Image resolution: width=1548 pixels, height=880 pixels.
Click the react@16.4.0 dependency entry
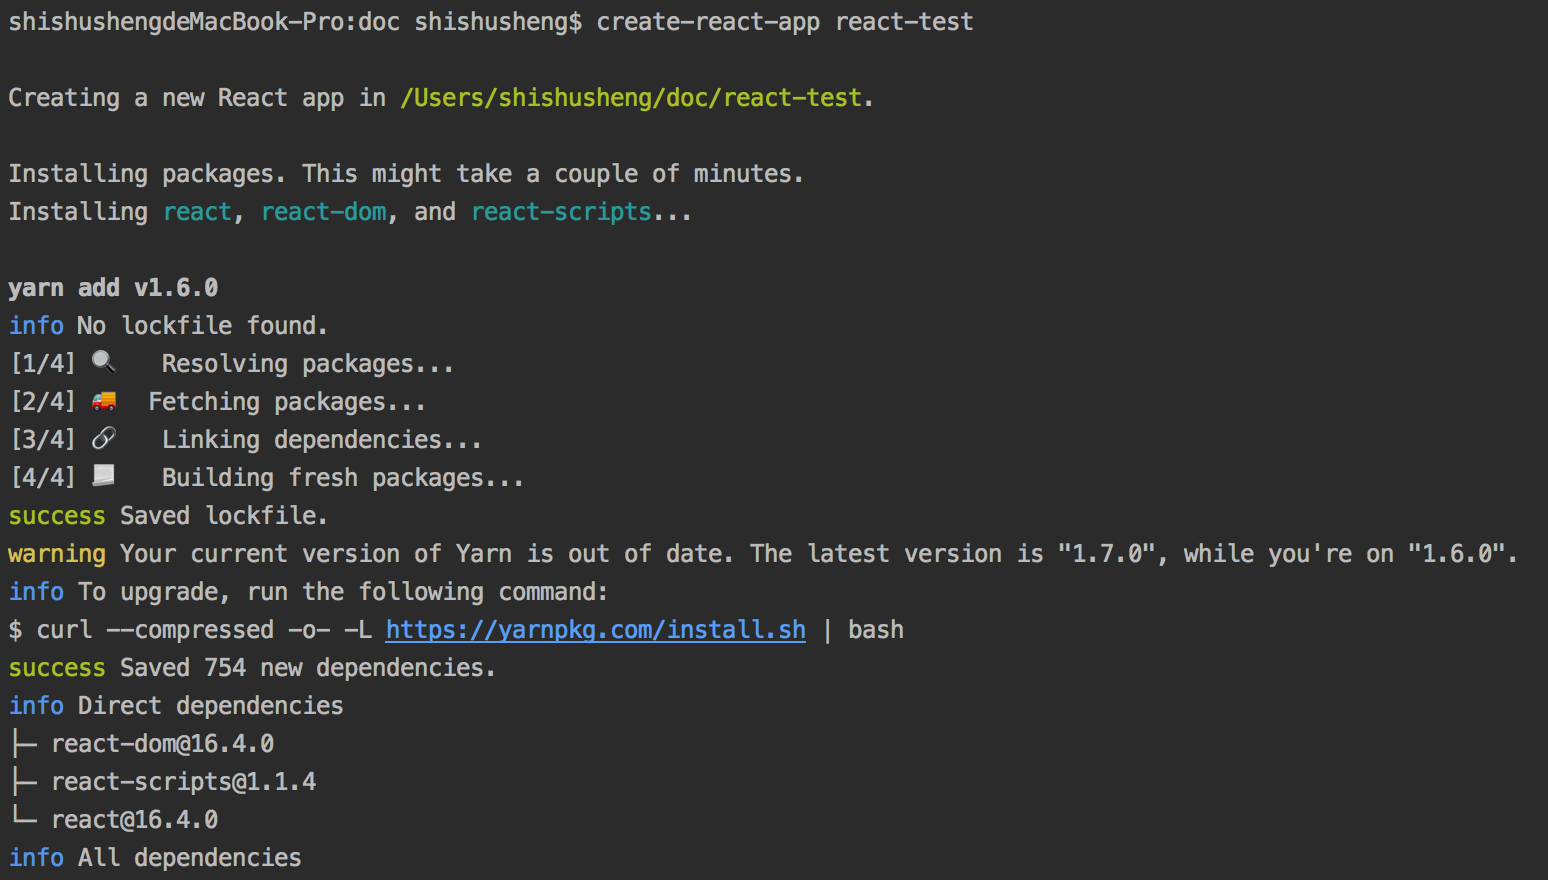[135, 820]
